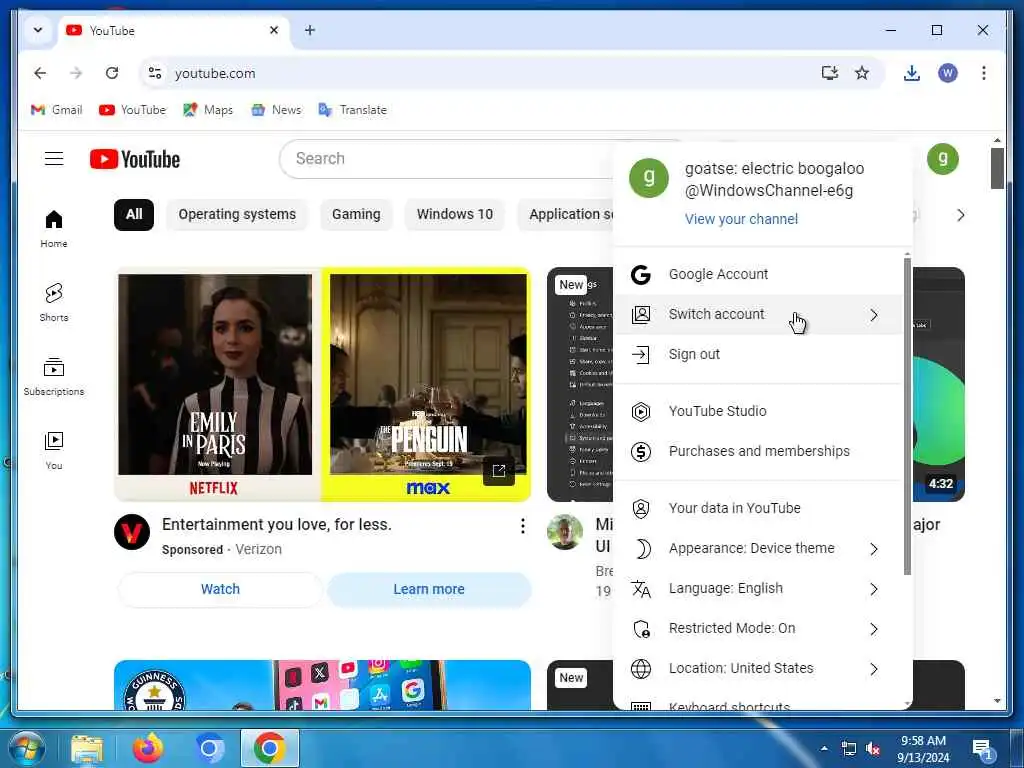The image size is (1024, 768).
Task: Open the Guinness World Records video thumbnail
Action: (x=322, y=685)
